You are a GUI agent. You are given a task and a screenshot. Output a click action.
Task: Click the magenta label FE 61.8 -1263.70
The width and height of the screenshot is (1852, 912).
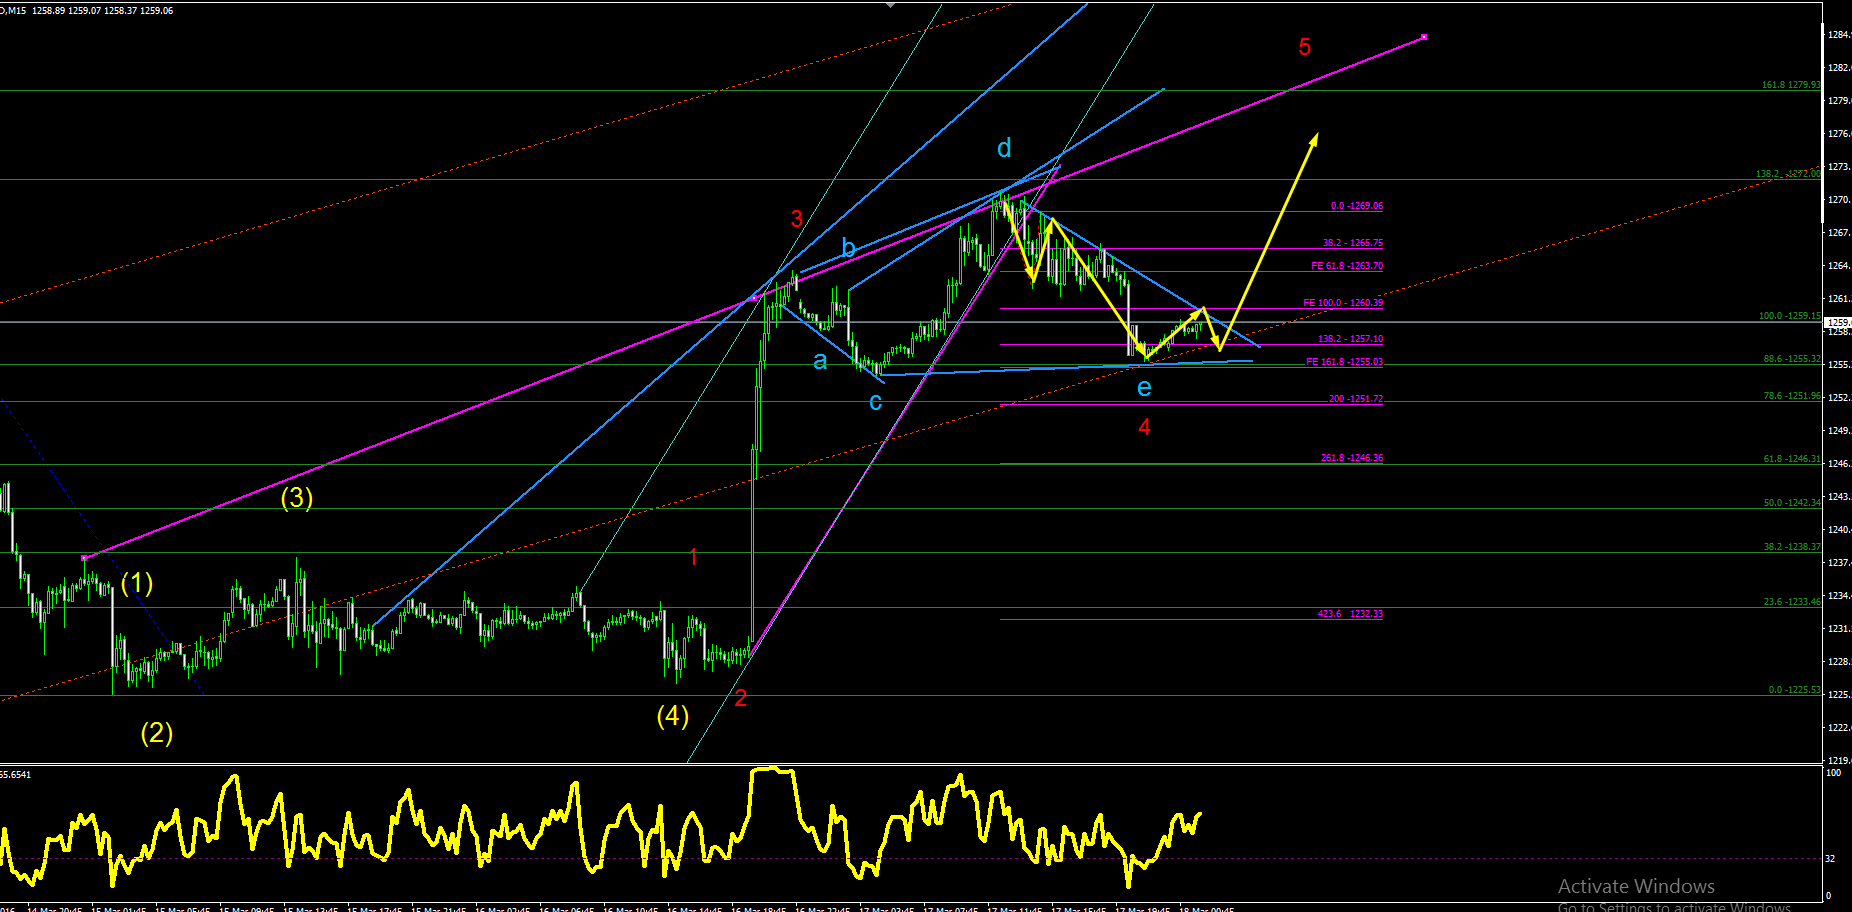pos(1347,266)
